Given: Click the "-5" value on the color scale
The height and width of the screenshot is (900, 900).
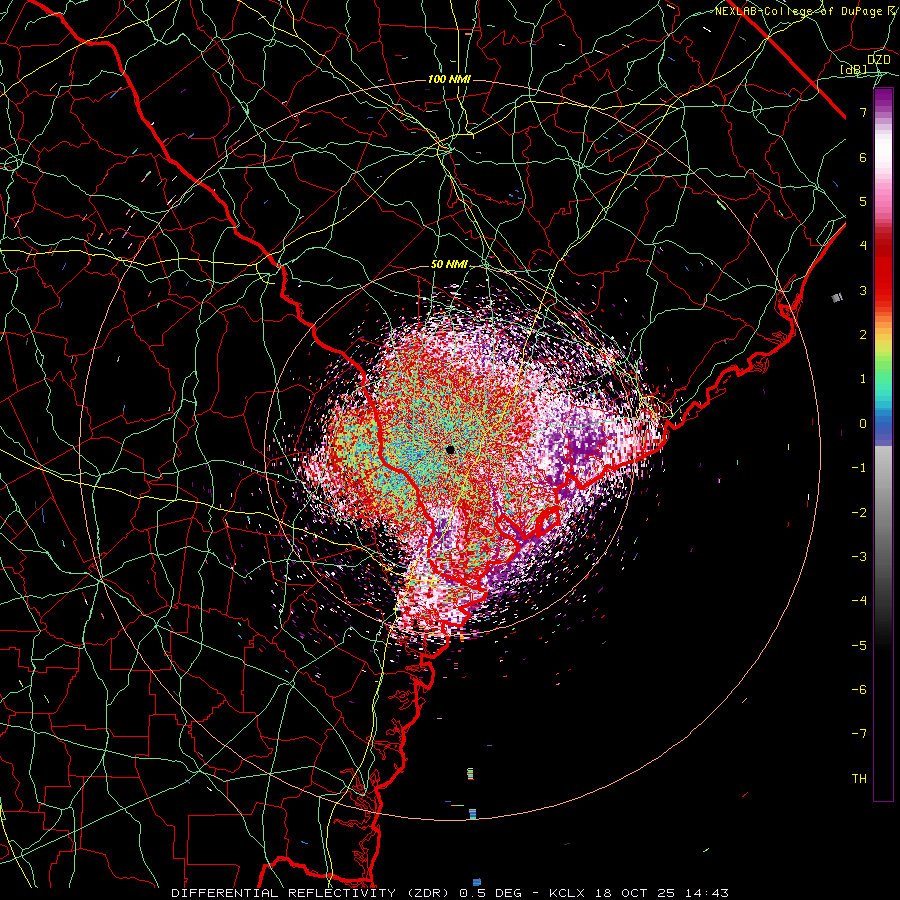Looking at the screenshot, I should pyautogui.click(x=859, y=645).
